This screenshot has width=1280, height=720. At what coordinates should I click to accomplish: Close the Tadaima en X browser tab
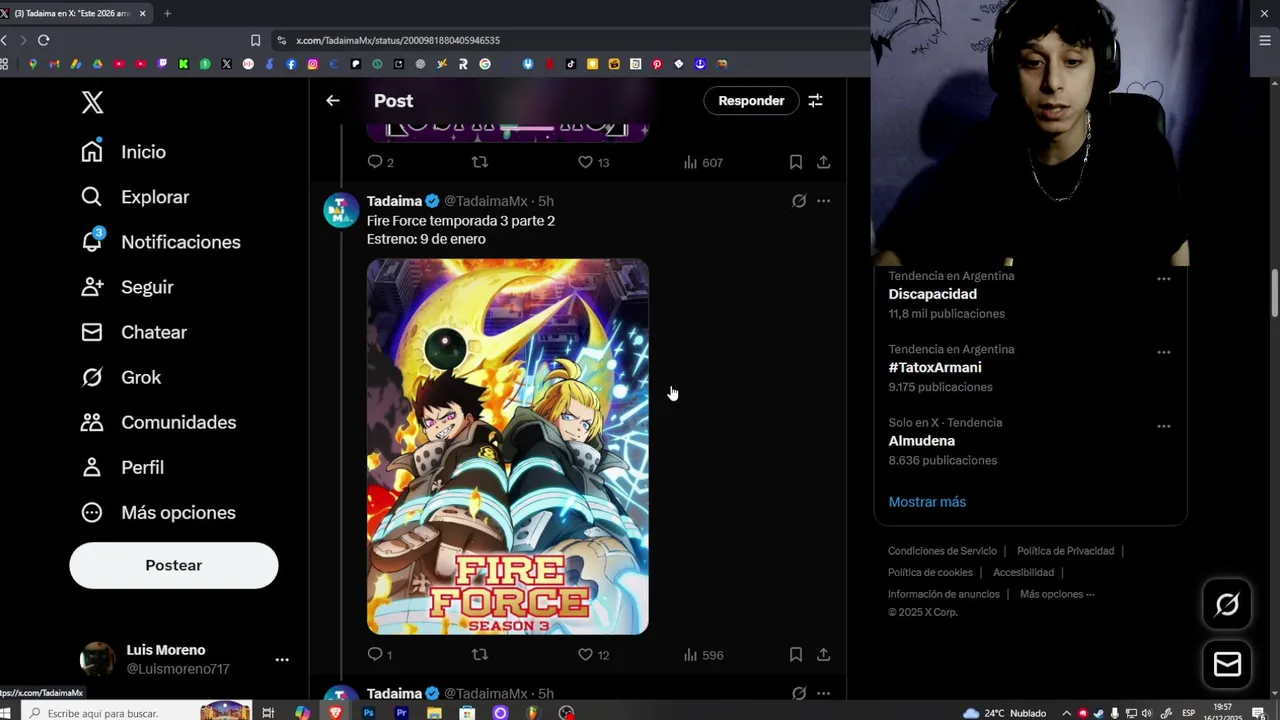[x=142, y=13]
